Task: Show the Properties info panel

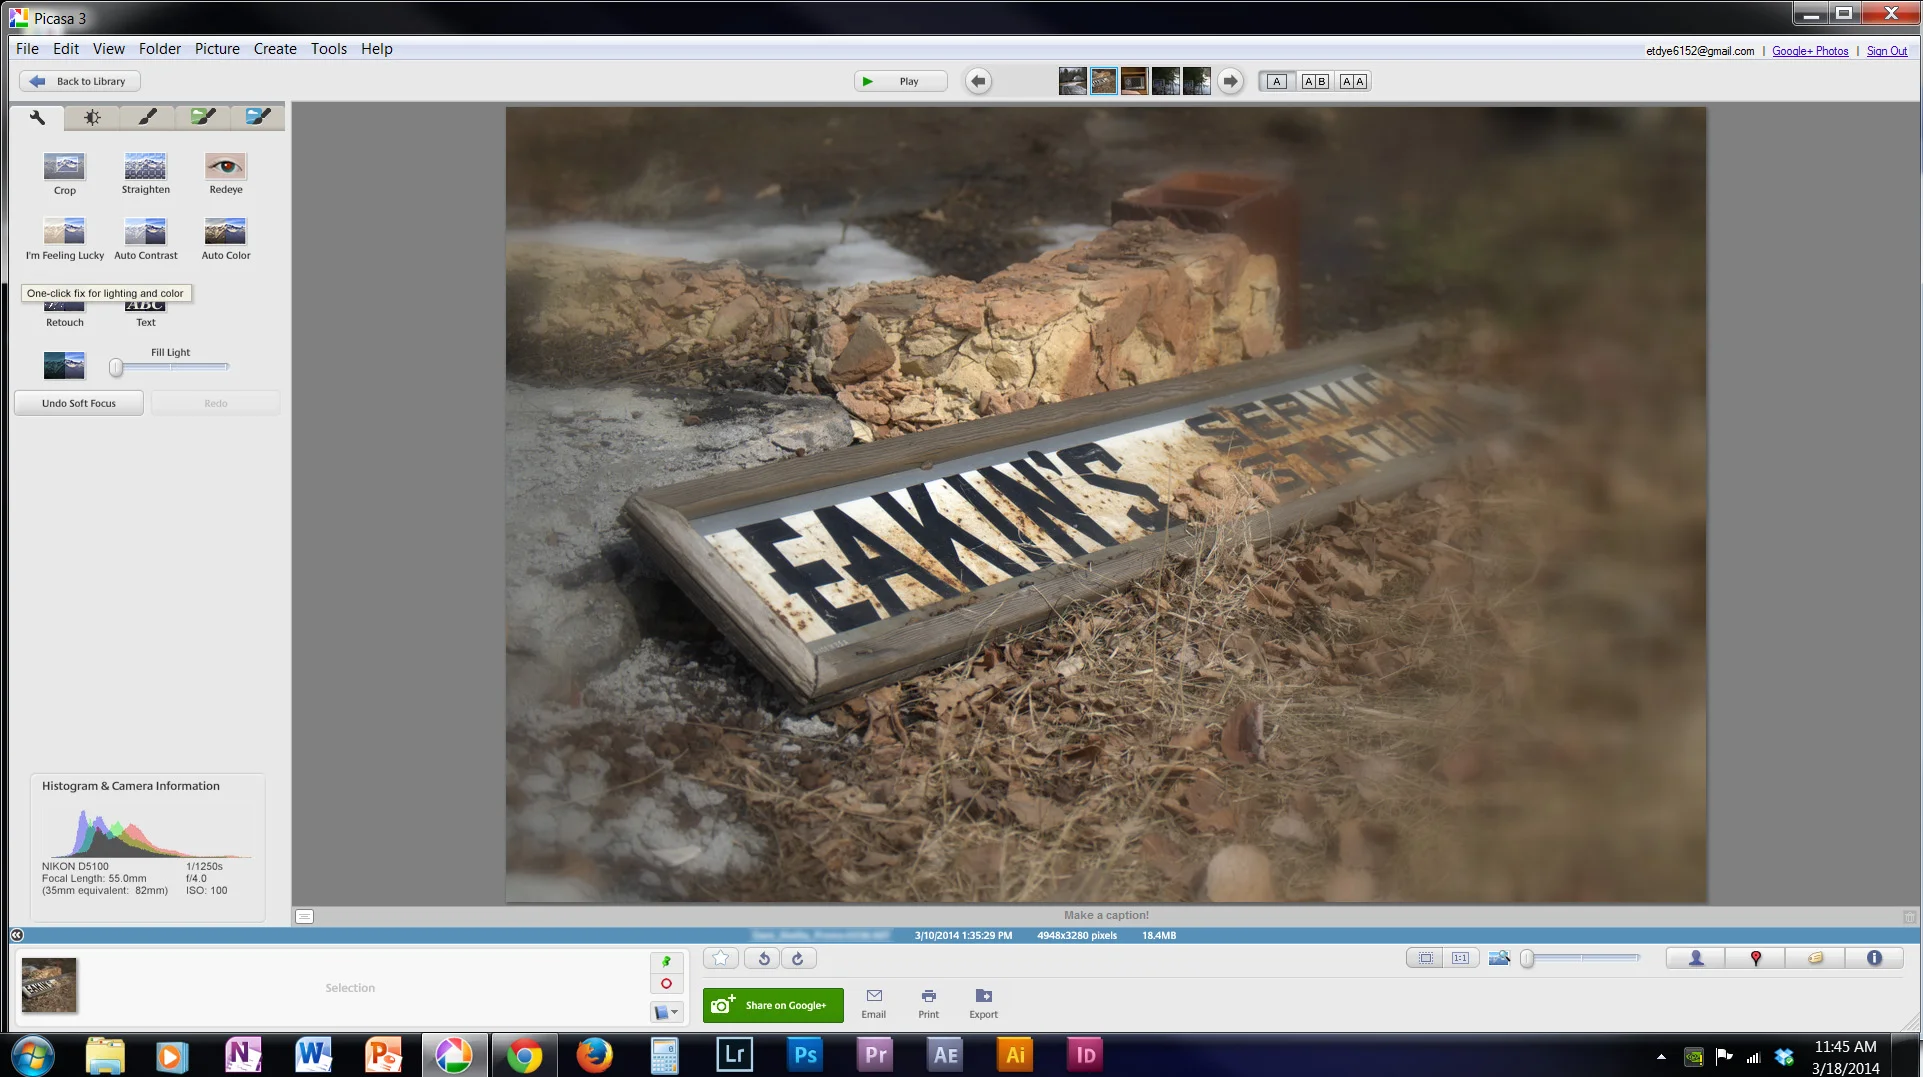Action: [x=1874, y=958]
